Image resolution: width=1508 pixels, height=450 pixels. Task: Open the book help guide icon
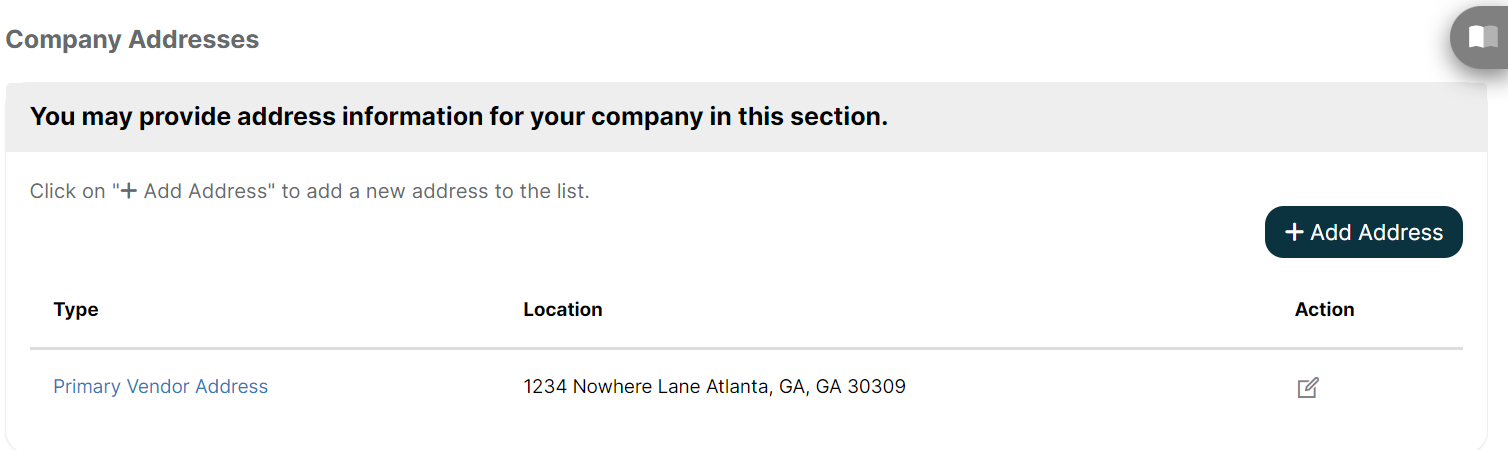[x=1482, y=38]
